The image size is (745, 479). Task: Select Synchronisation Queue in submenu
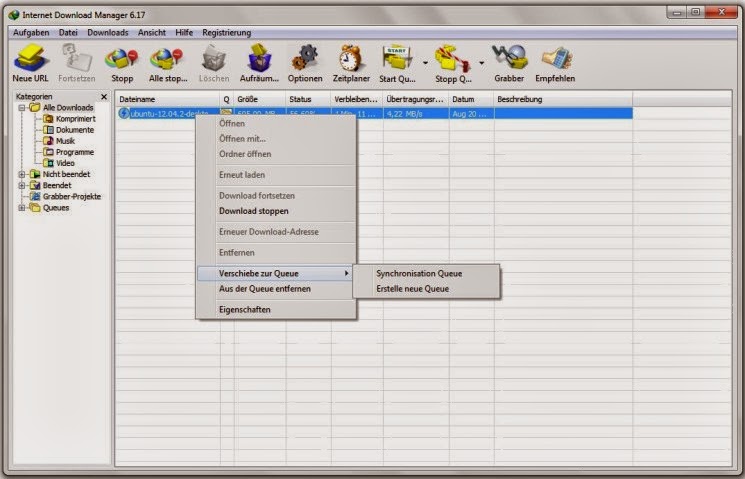coord(426,274)
